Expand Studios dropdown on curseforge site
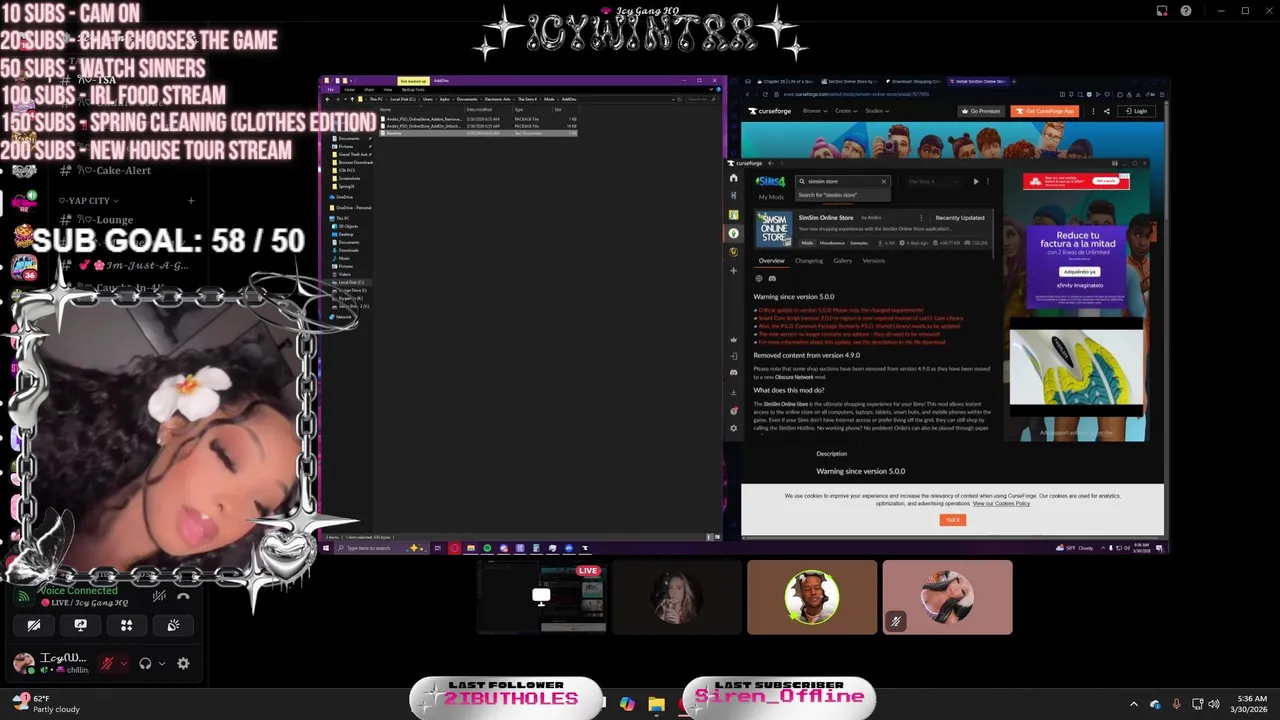This screenshot has height=720, width=1280. coord(877,111)
